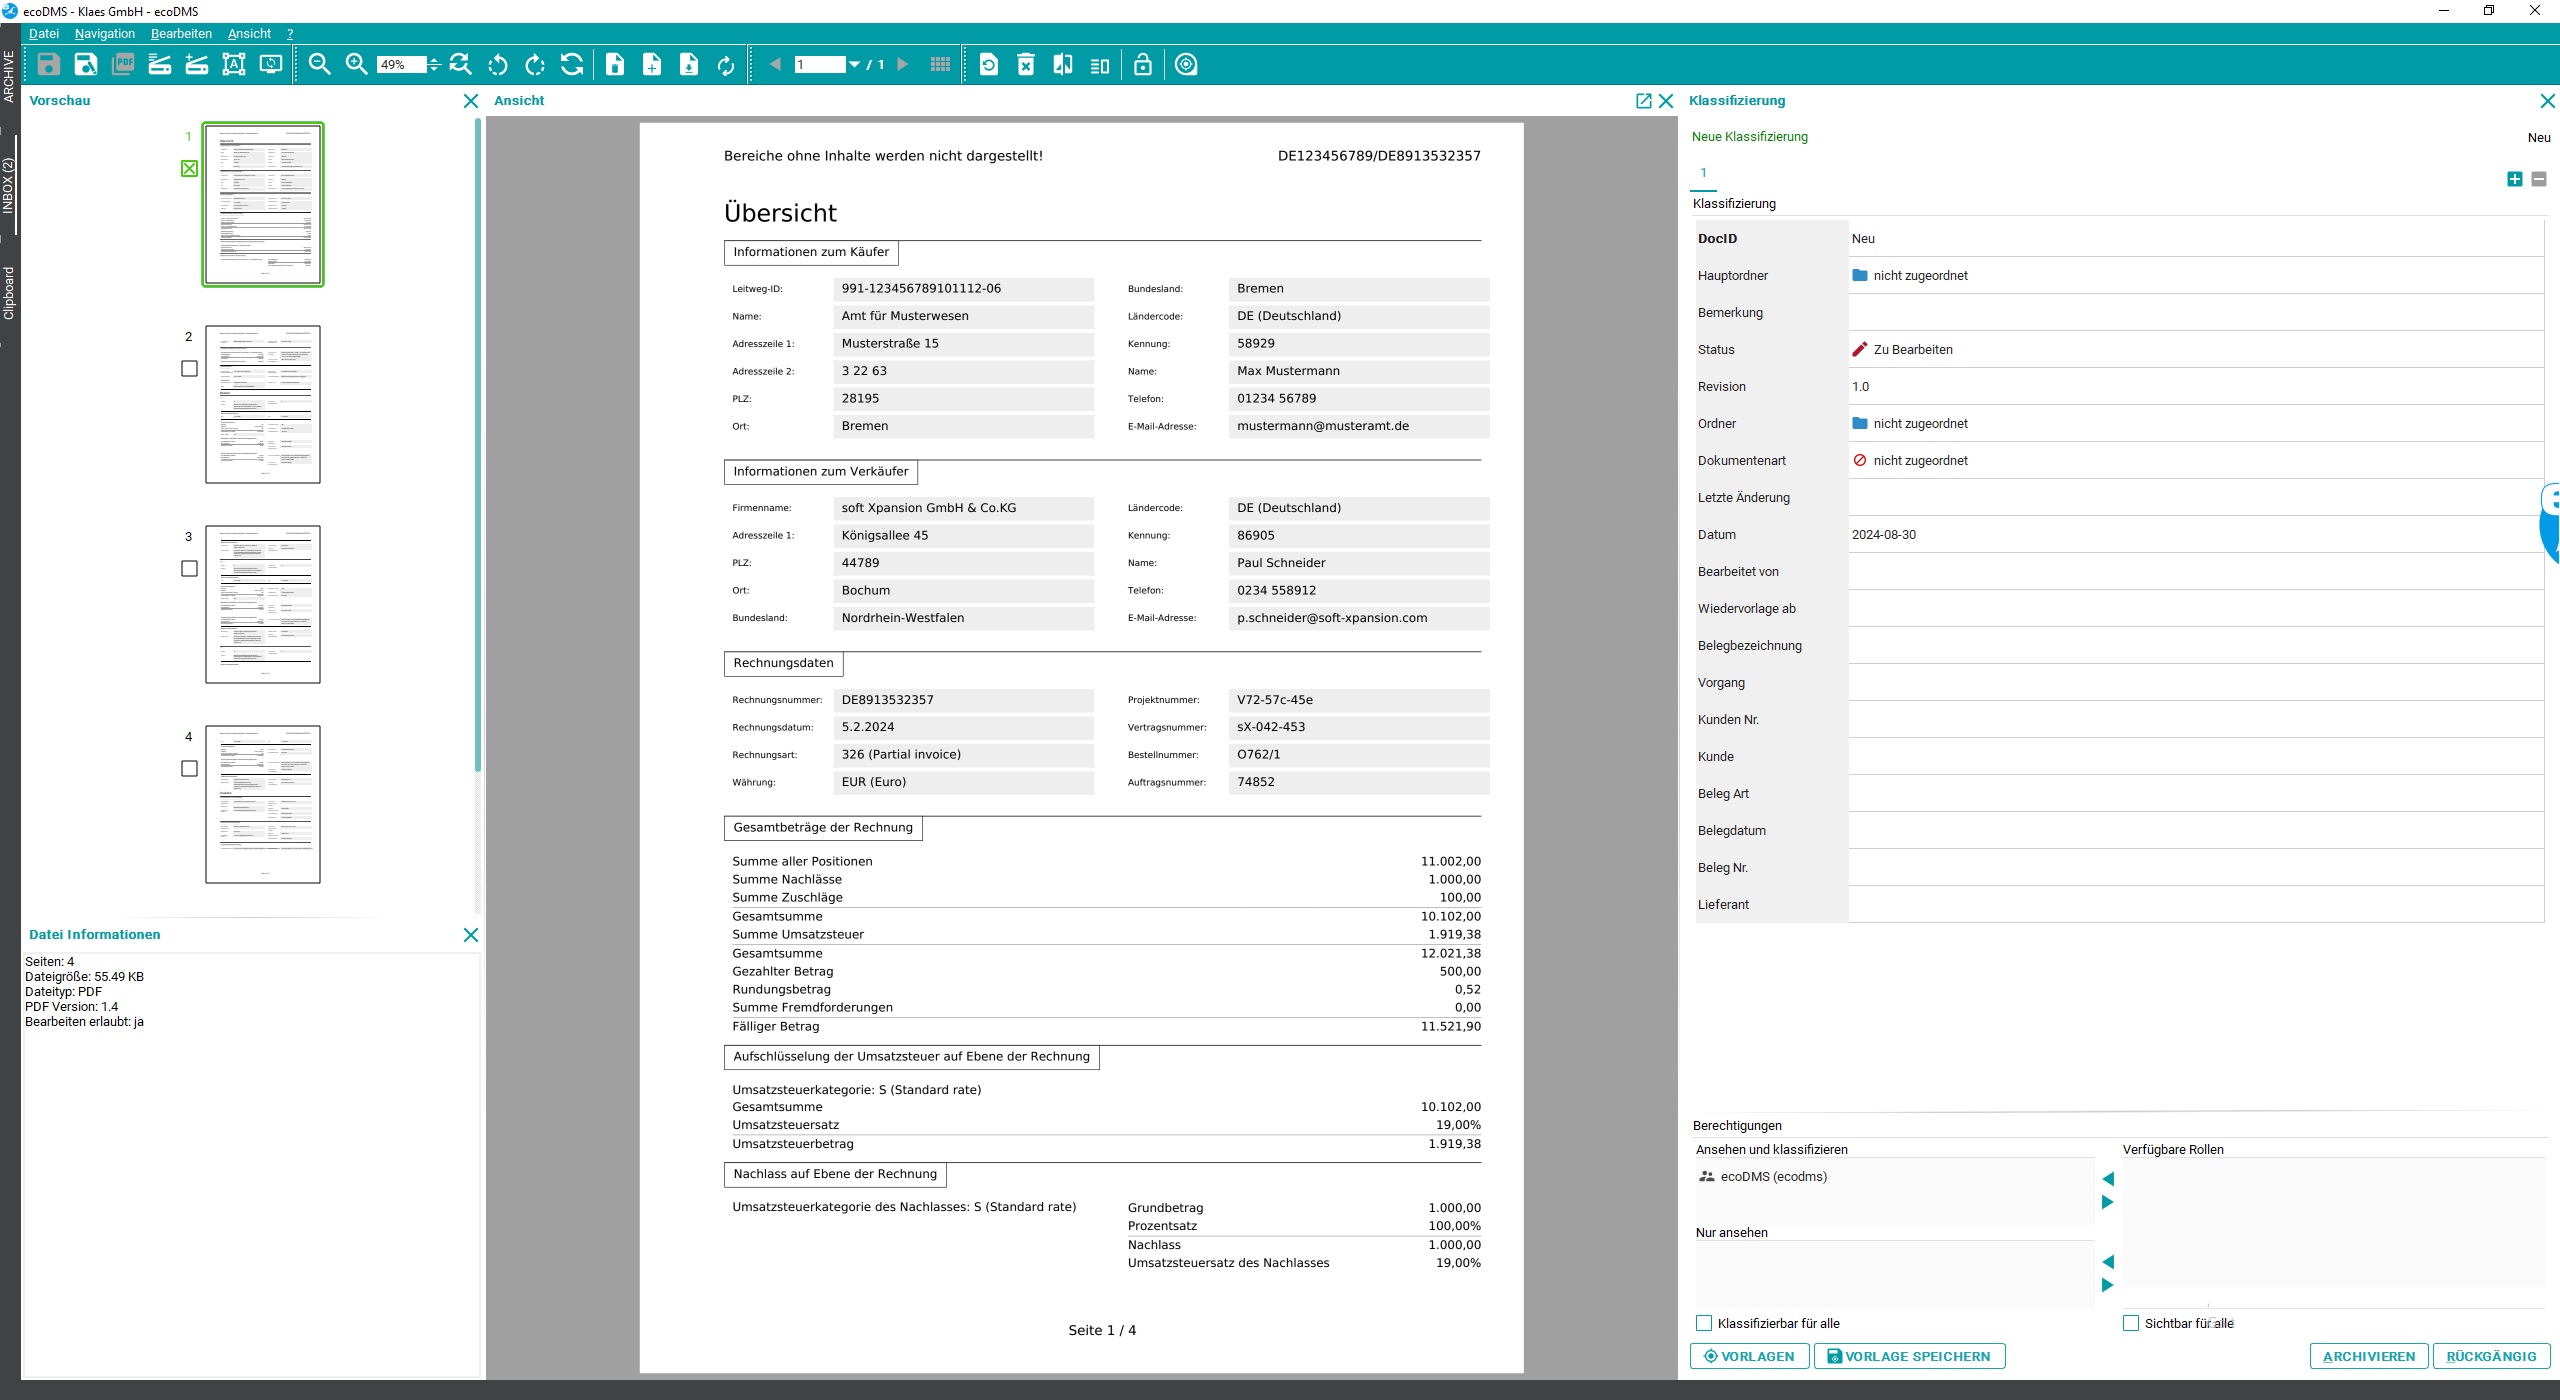Click the page download icon

coord(689,65)
